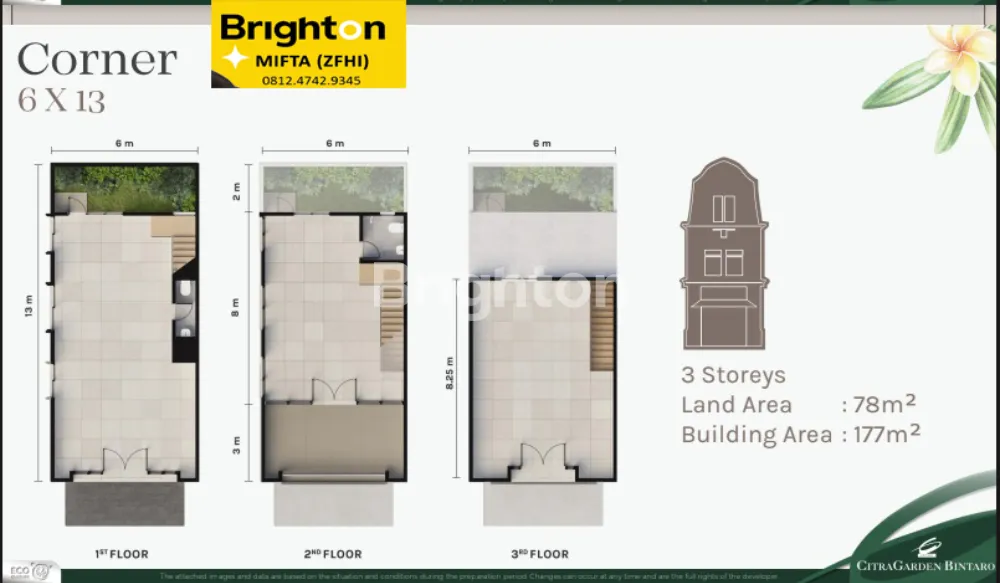Click the star icon beside MIFTA
The height and width of the screenshot is (583, 1000).
click(x=234, y=60)
